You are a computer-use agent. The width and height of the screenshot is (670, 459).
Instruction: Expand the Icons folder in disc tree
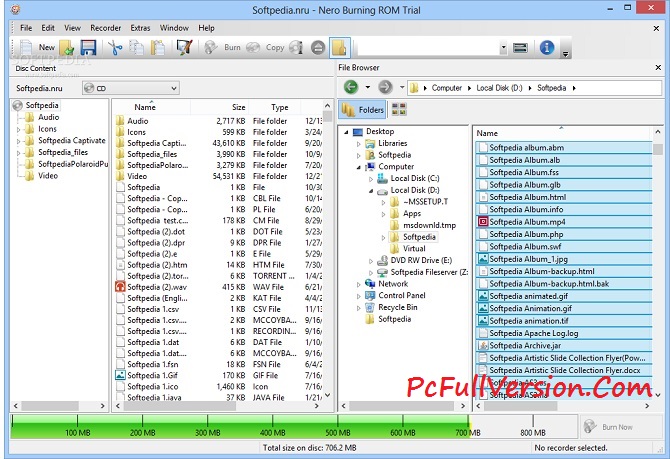[x=18, y=129]
